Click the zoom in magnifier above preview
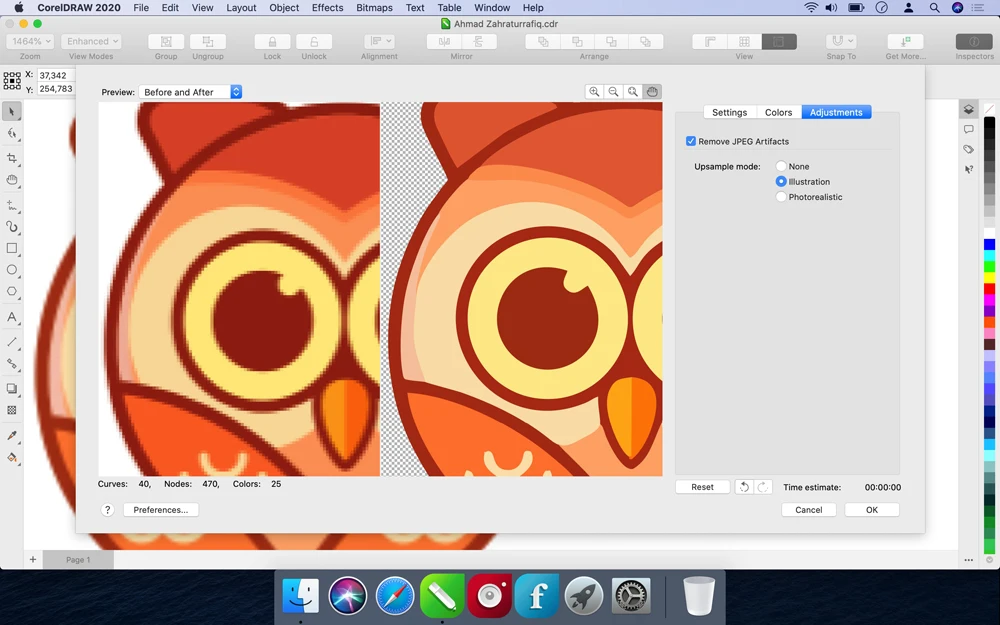 pyautogui.click(x=595, y=92)
